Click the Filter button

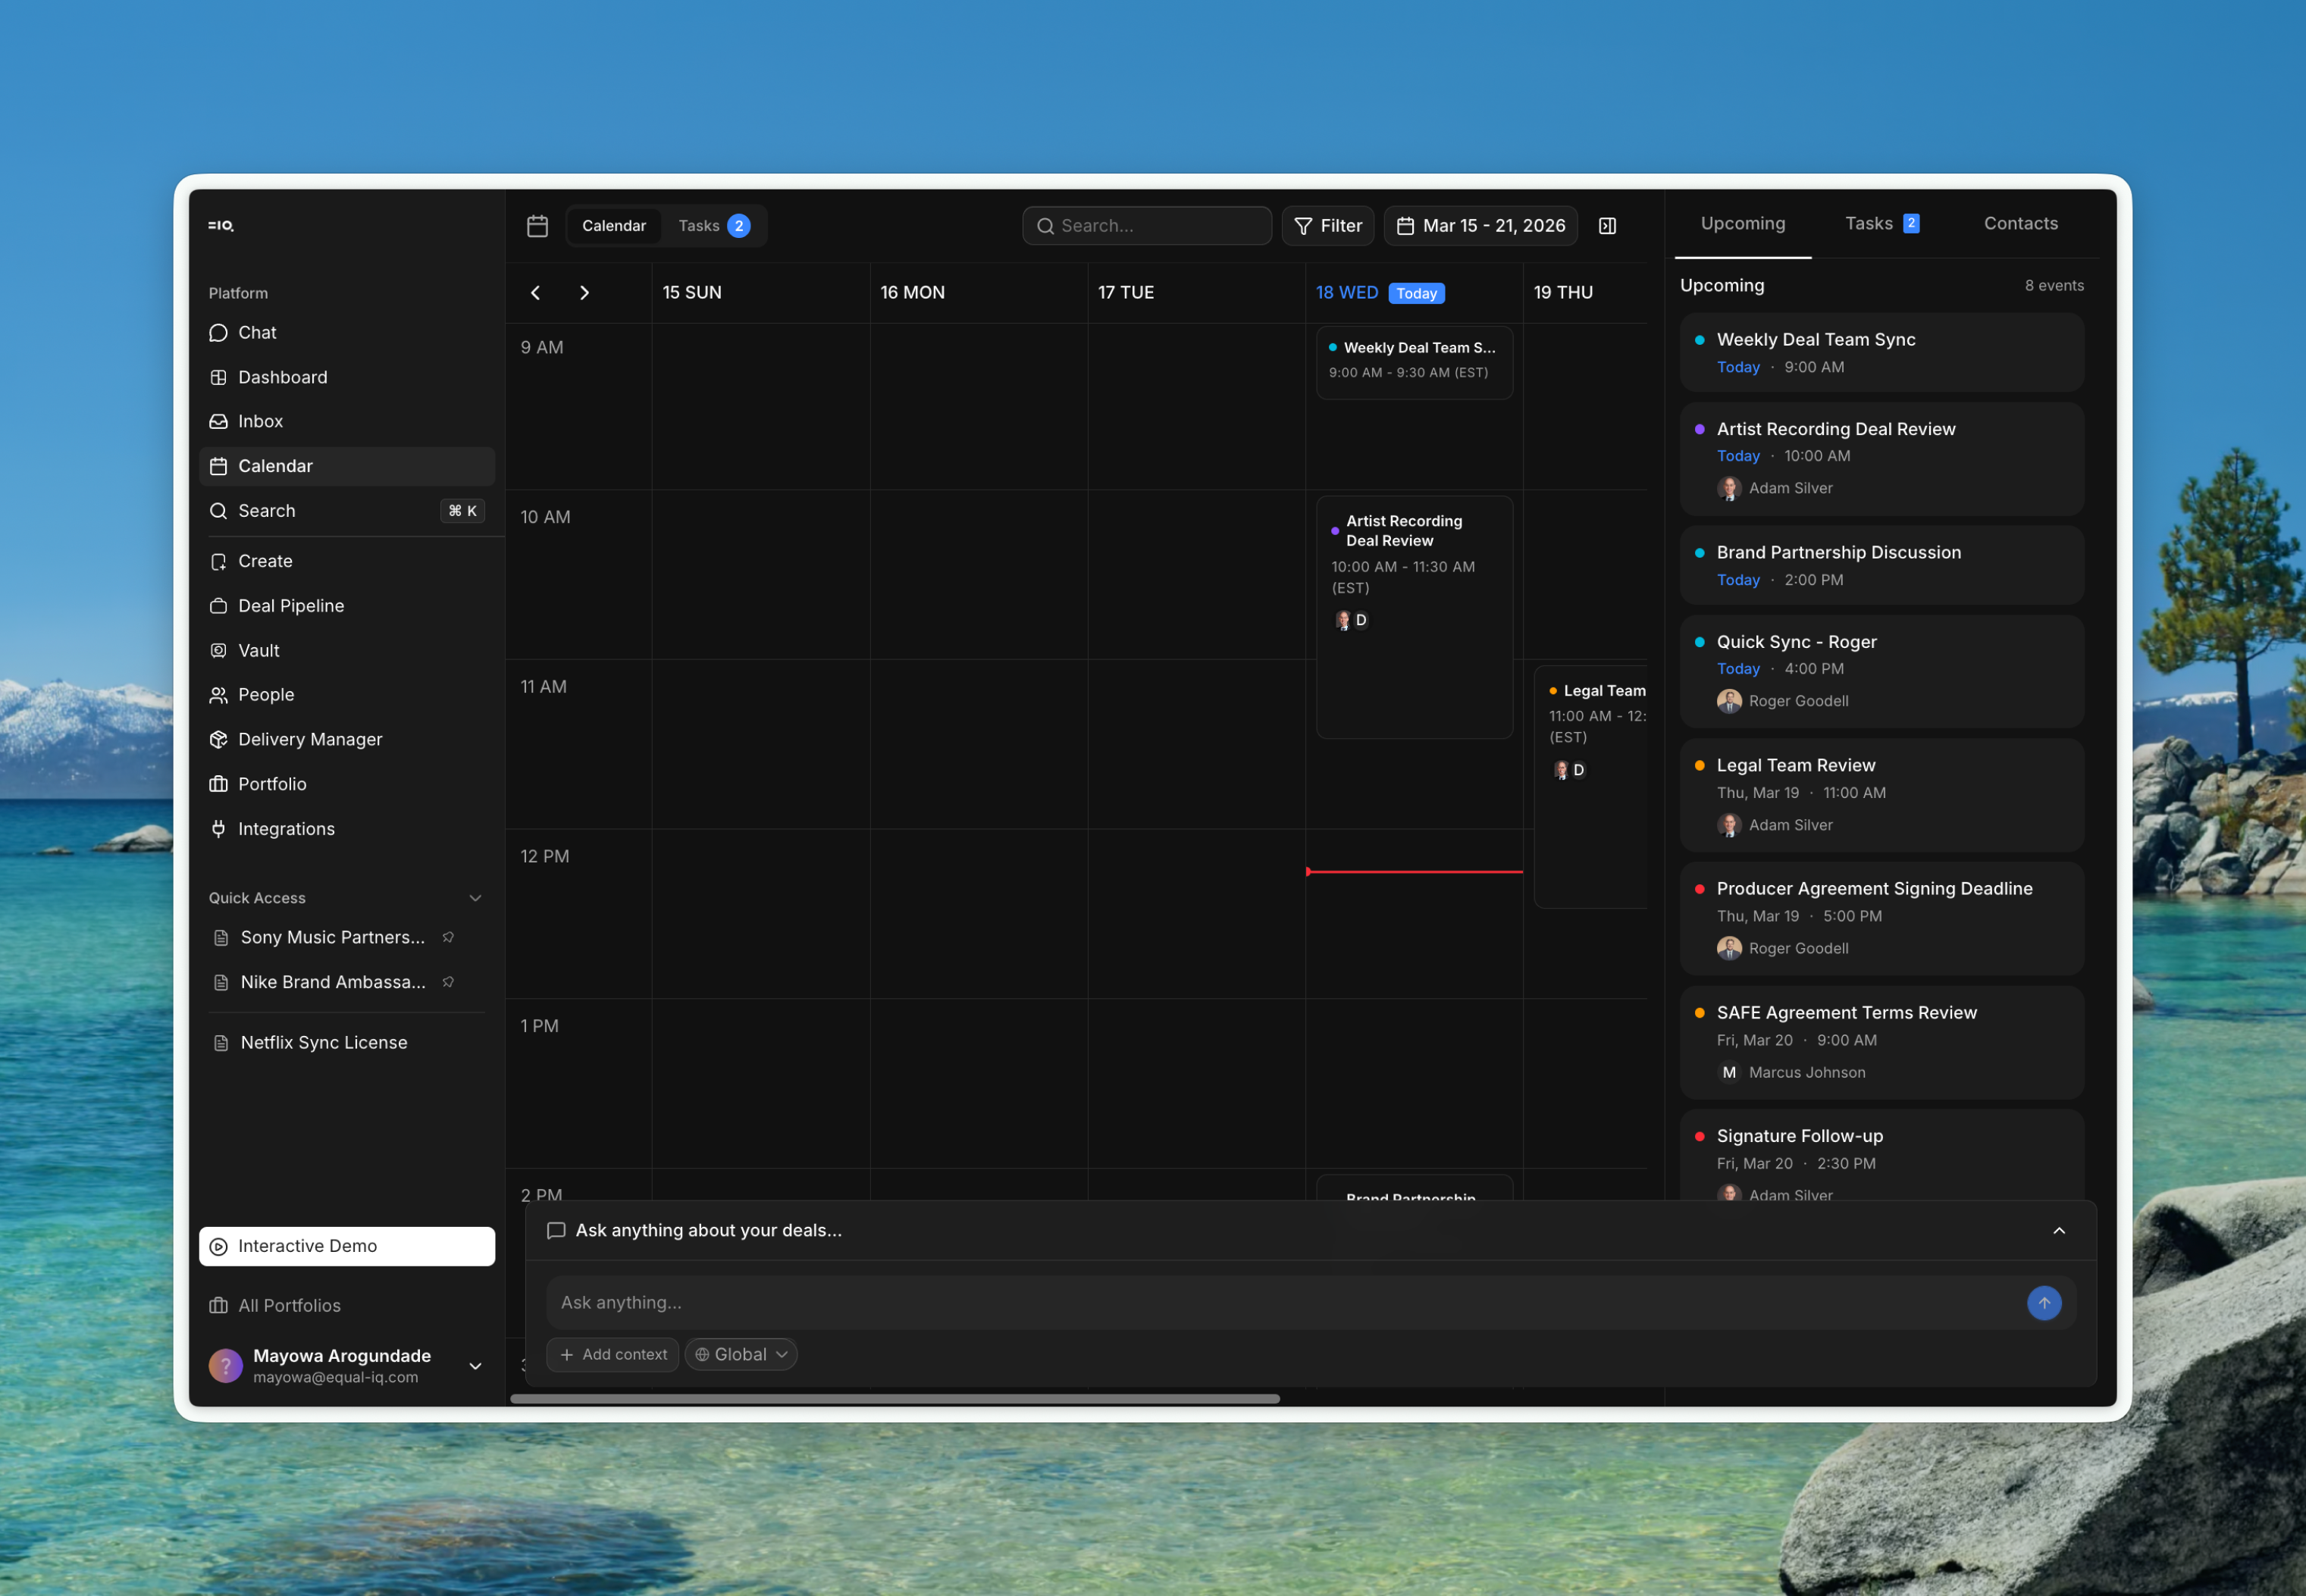pyautogui.click(x=1328, y=226)
